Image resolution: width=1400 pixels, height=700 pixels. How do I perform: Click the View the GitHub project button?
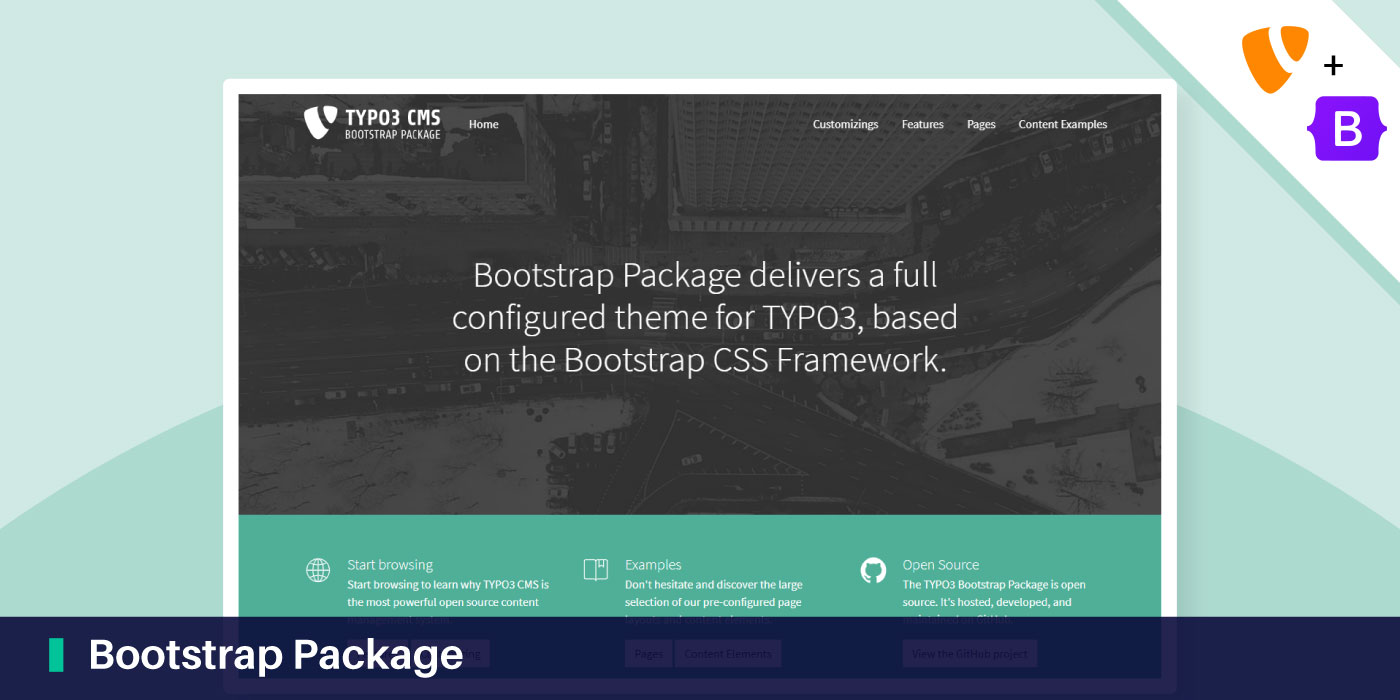pyautogui.click(x=970, y=654)
